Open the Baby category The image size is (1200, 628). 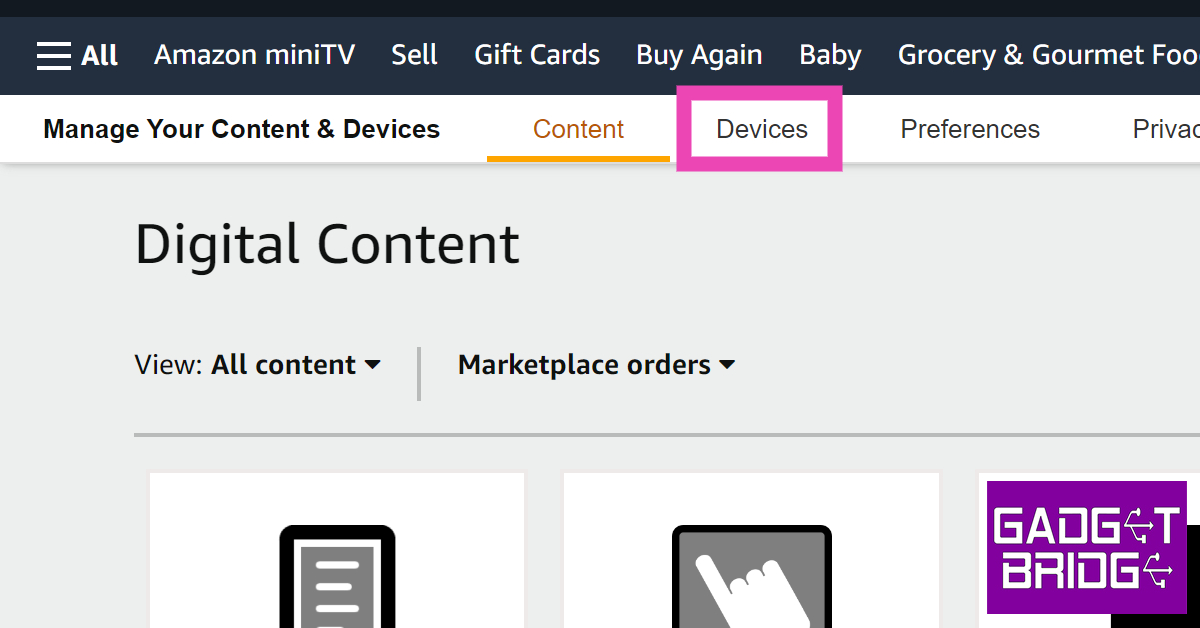coord(830,55)
